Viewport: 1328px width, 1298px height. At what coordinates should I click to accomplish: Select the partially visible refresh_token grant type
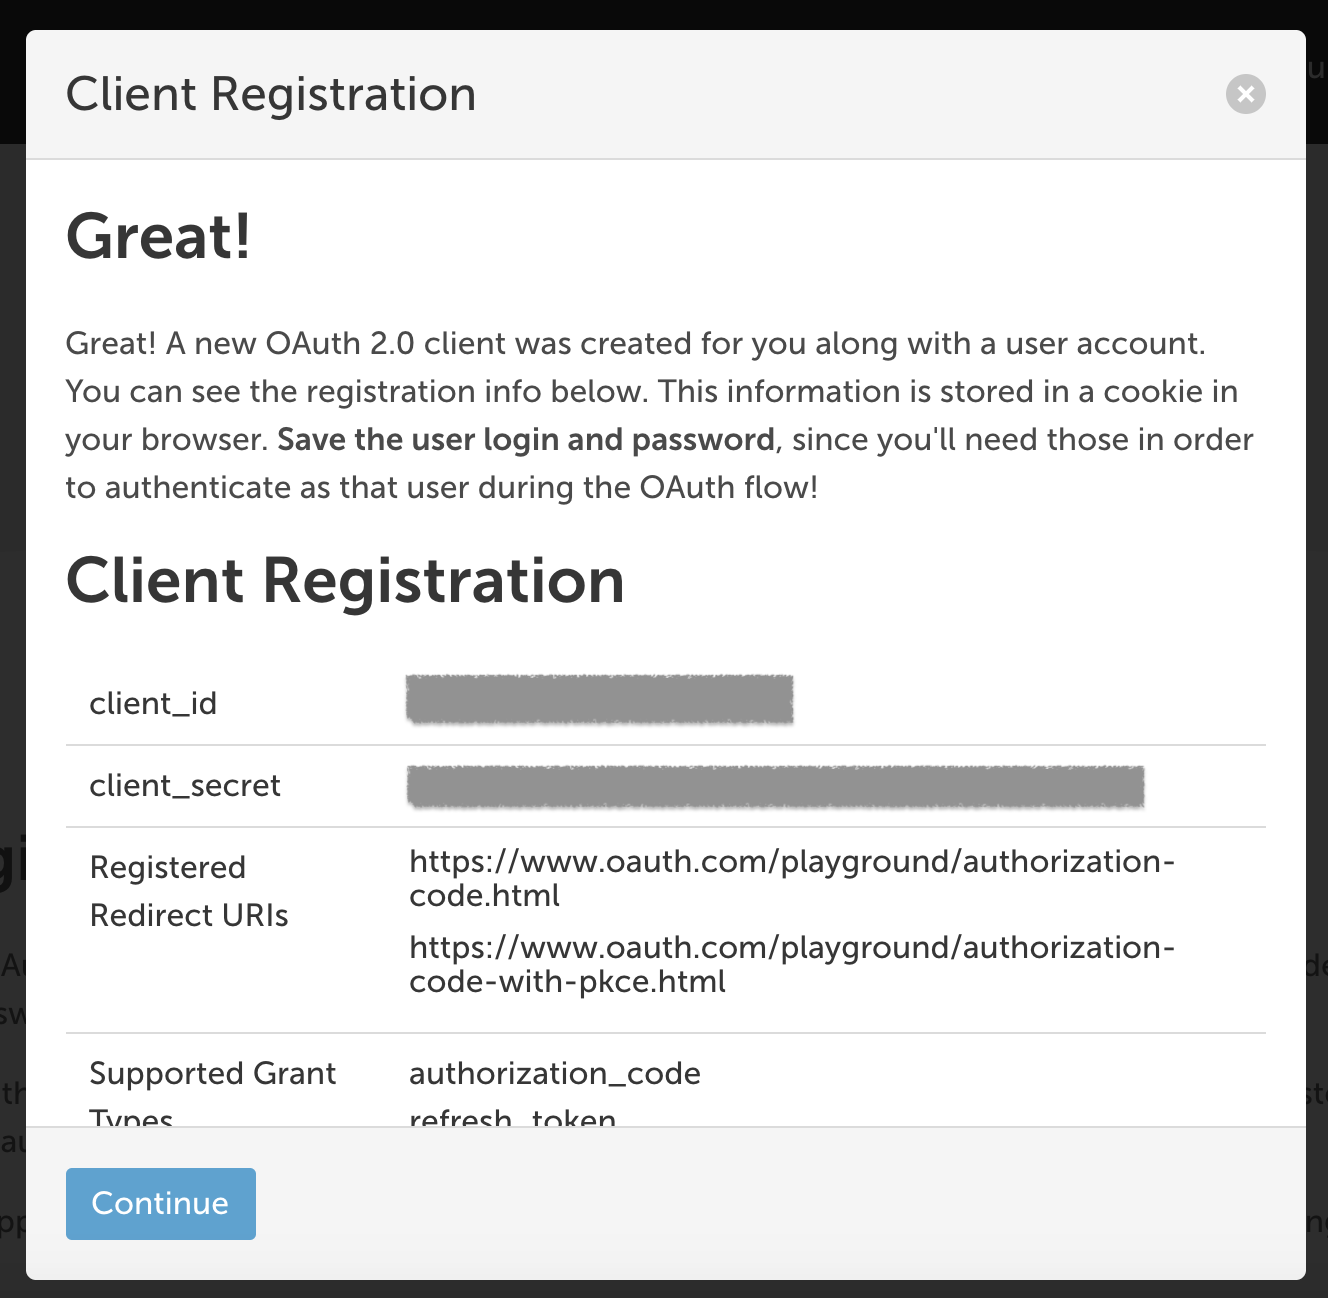click(512, 1117)
